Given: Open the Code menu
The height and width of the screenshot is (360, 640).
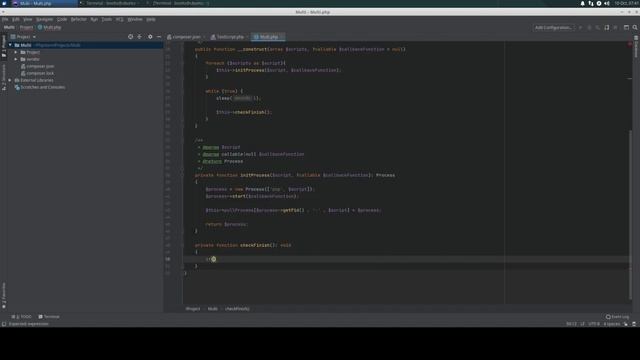Looking at the screenshot, I should (x=62, y=19).
